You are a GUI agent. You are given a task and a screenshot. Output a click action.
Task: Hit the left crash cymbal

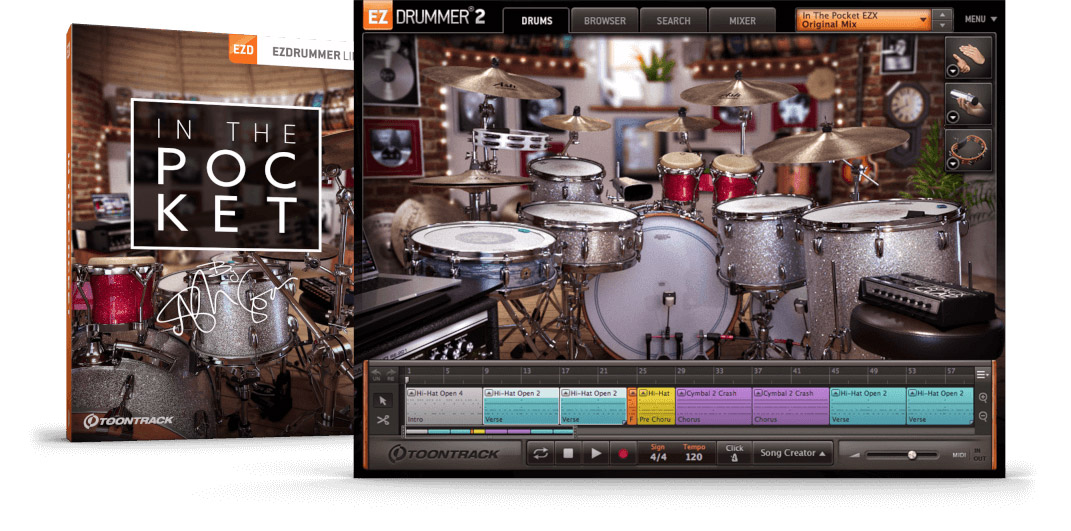pos(490,81)
